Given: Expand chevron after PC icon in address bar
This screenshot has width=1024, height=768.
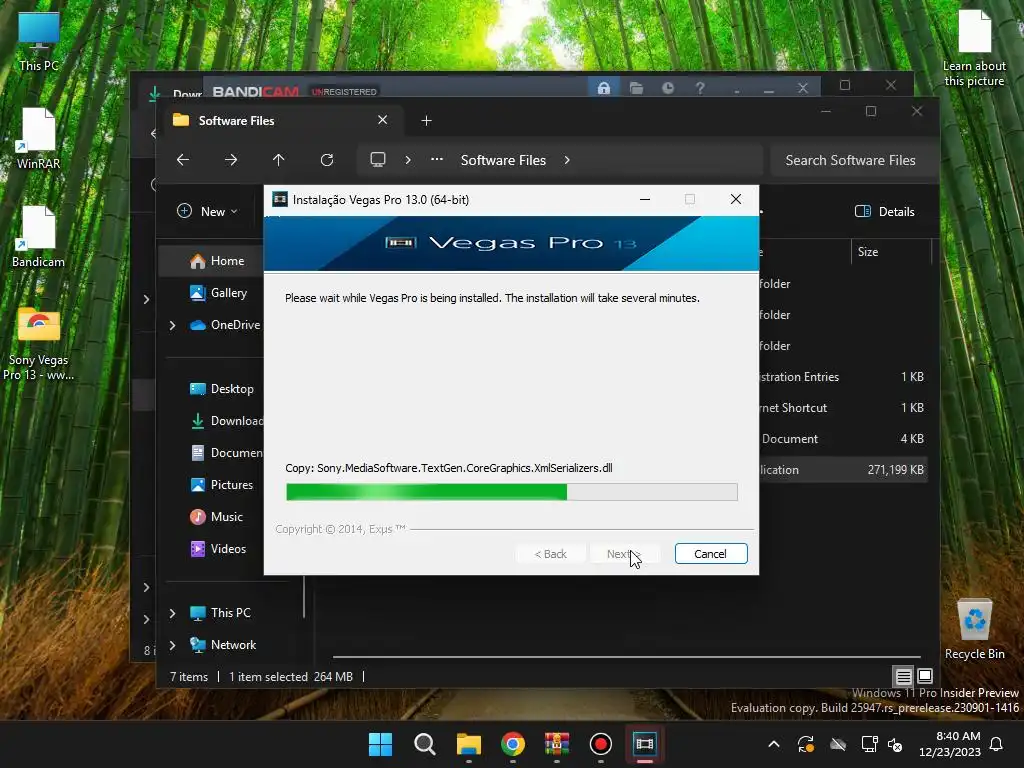Looking at the screenshot, I should 408,160.
